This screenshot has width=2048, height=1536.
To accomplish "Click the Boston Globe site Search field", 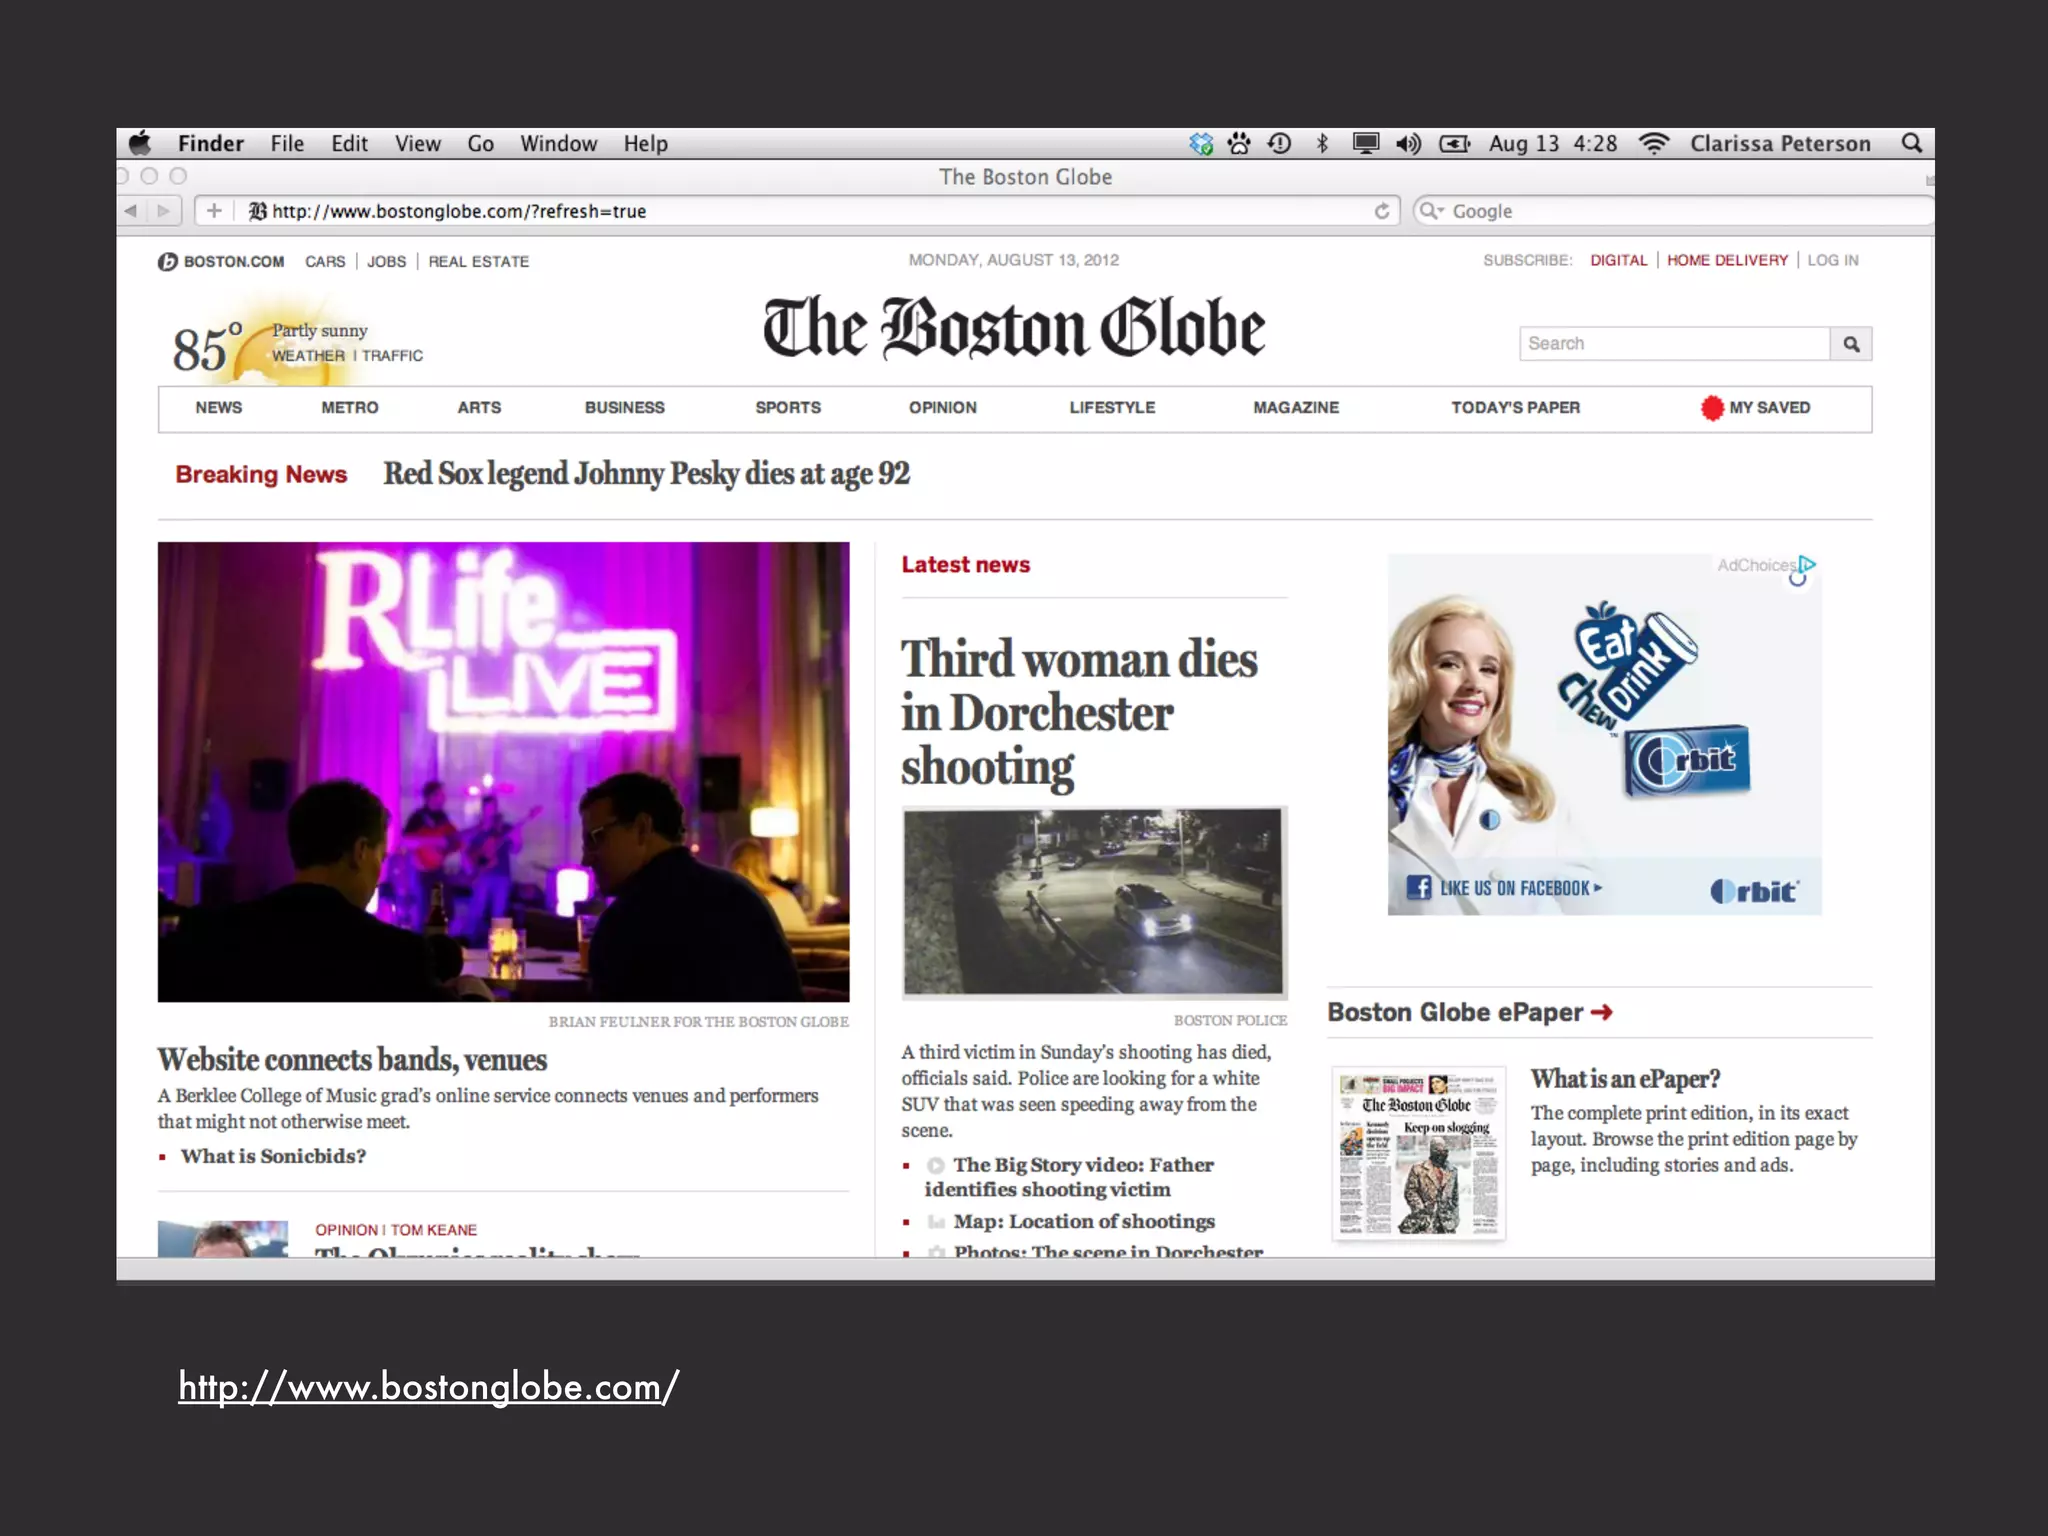I will [1675, 344].
